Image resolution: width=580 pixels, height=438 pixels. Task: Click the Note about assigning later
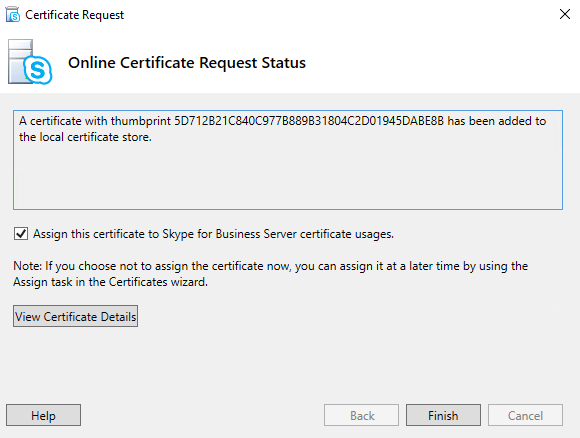click(x=270, y=274)
